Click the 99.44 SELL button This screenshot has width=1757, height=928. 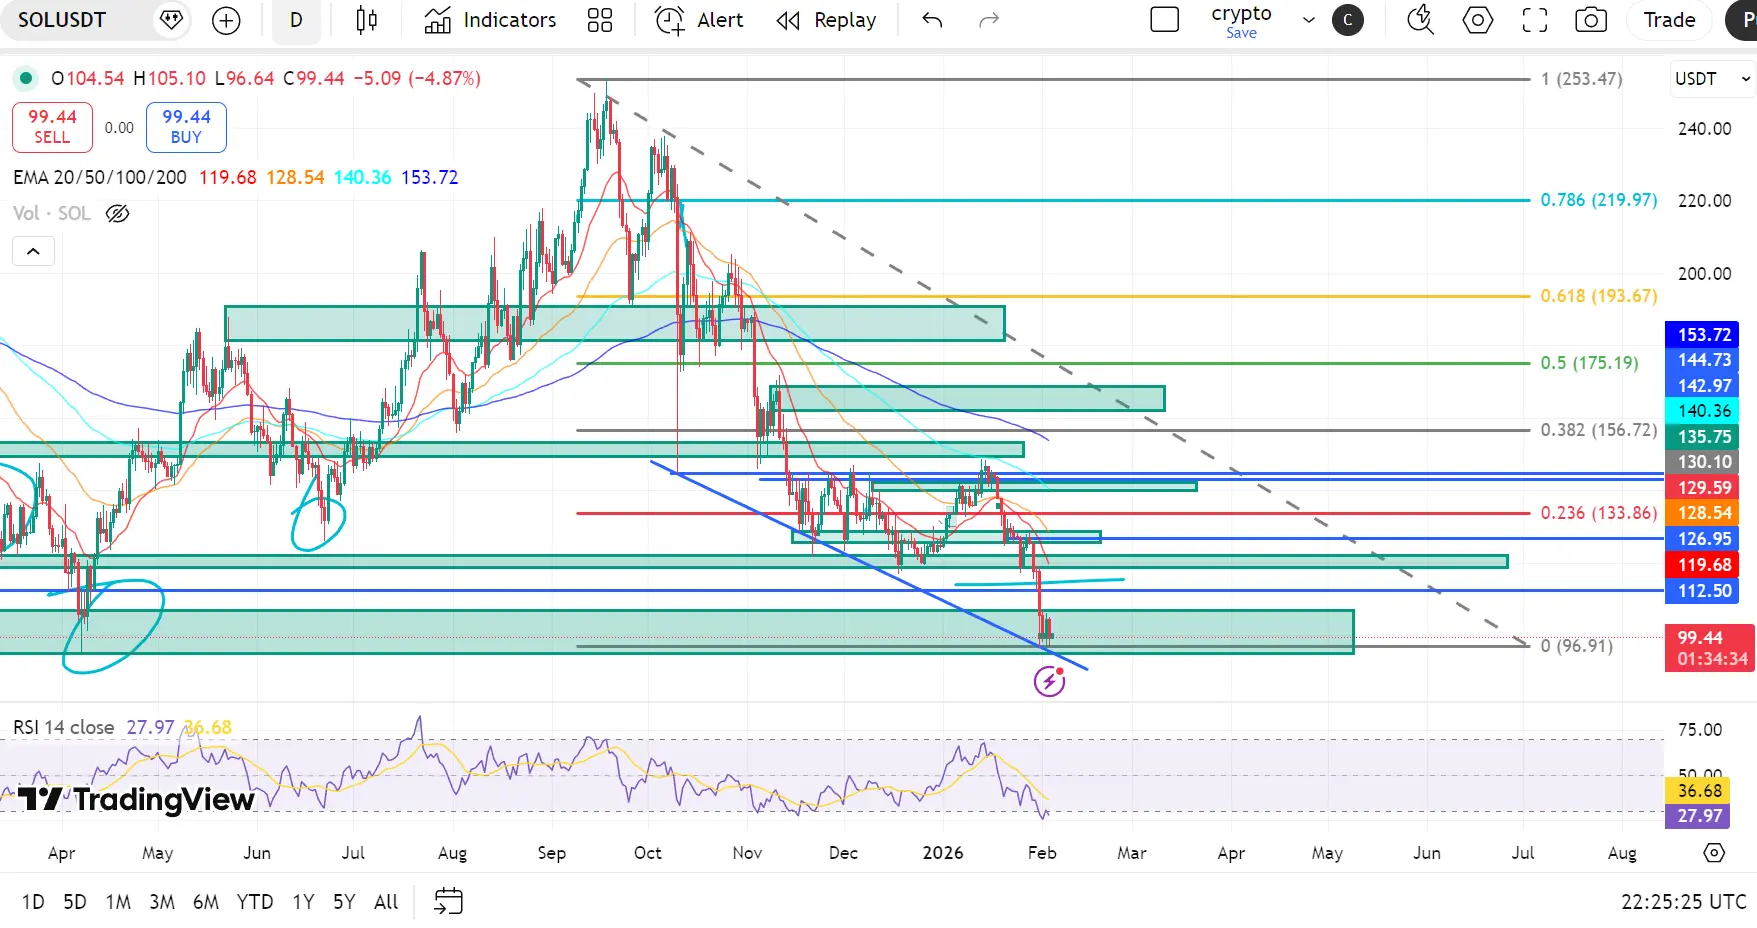tap(52, 127)
